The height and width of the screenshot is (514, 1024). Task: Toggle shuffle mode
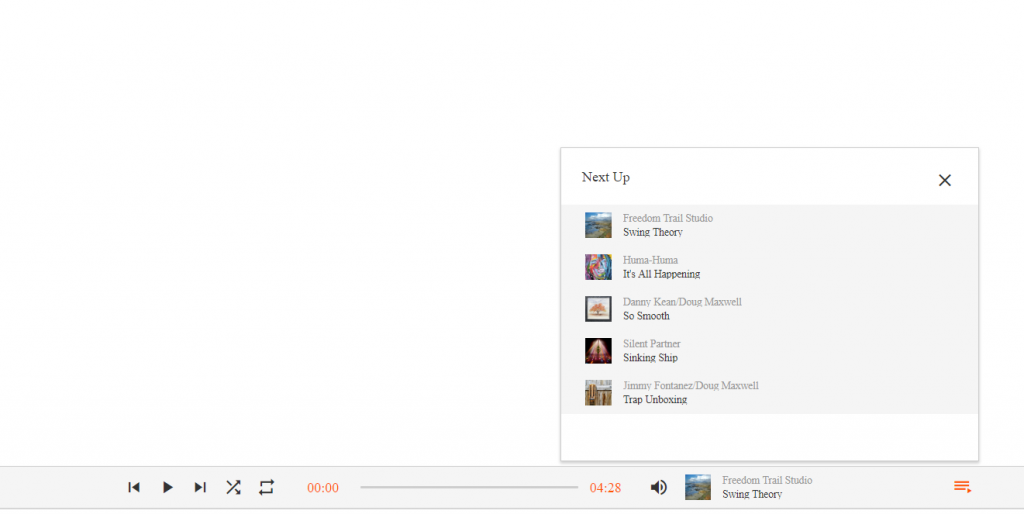(x=233, y=487)
